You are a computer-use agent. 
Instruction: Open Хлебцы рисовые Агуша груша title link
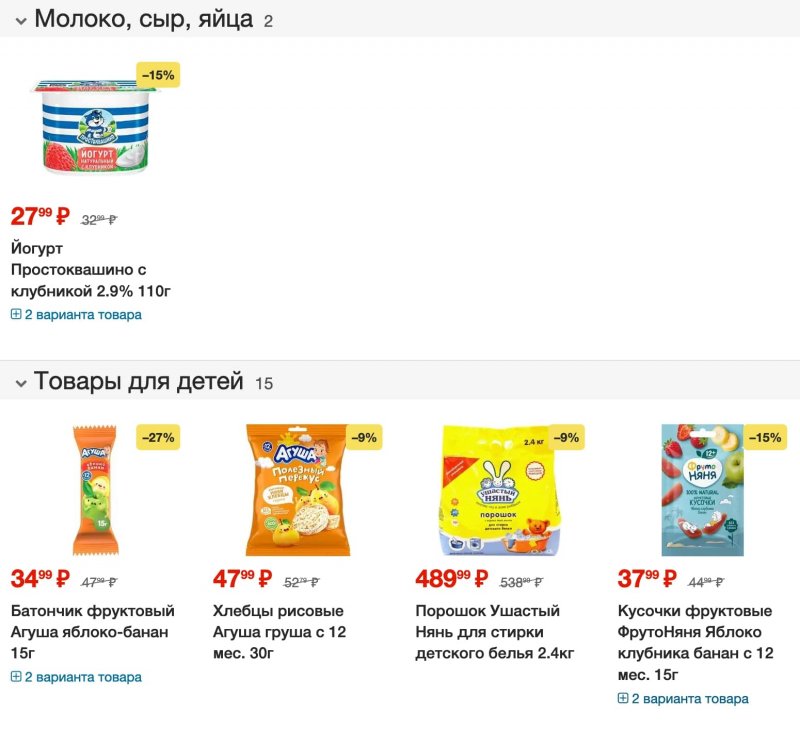coord(279,632)
